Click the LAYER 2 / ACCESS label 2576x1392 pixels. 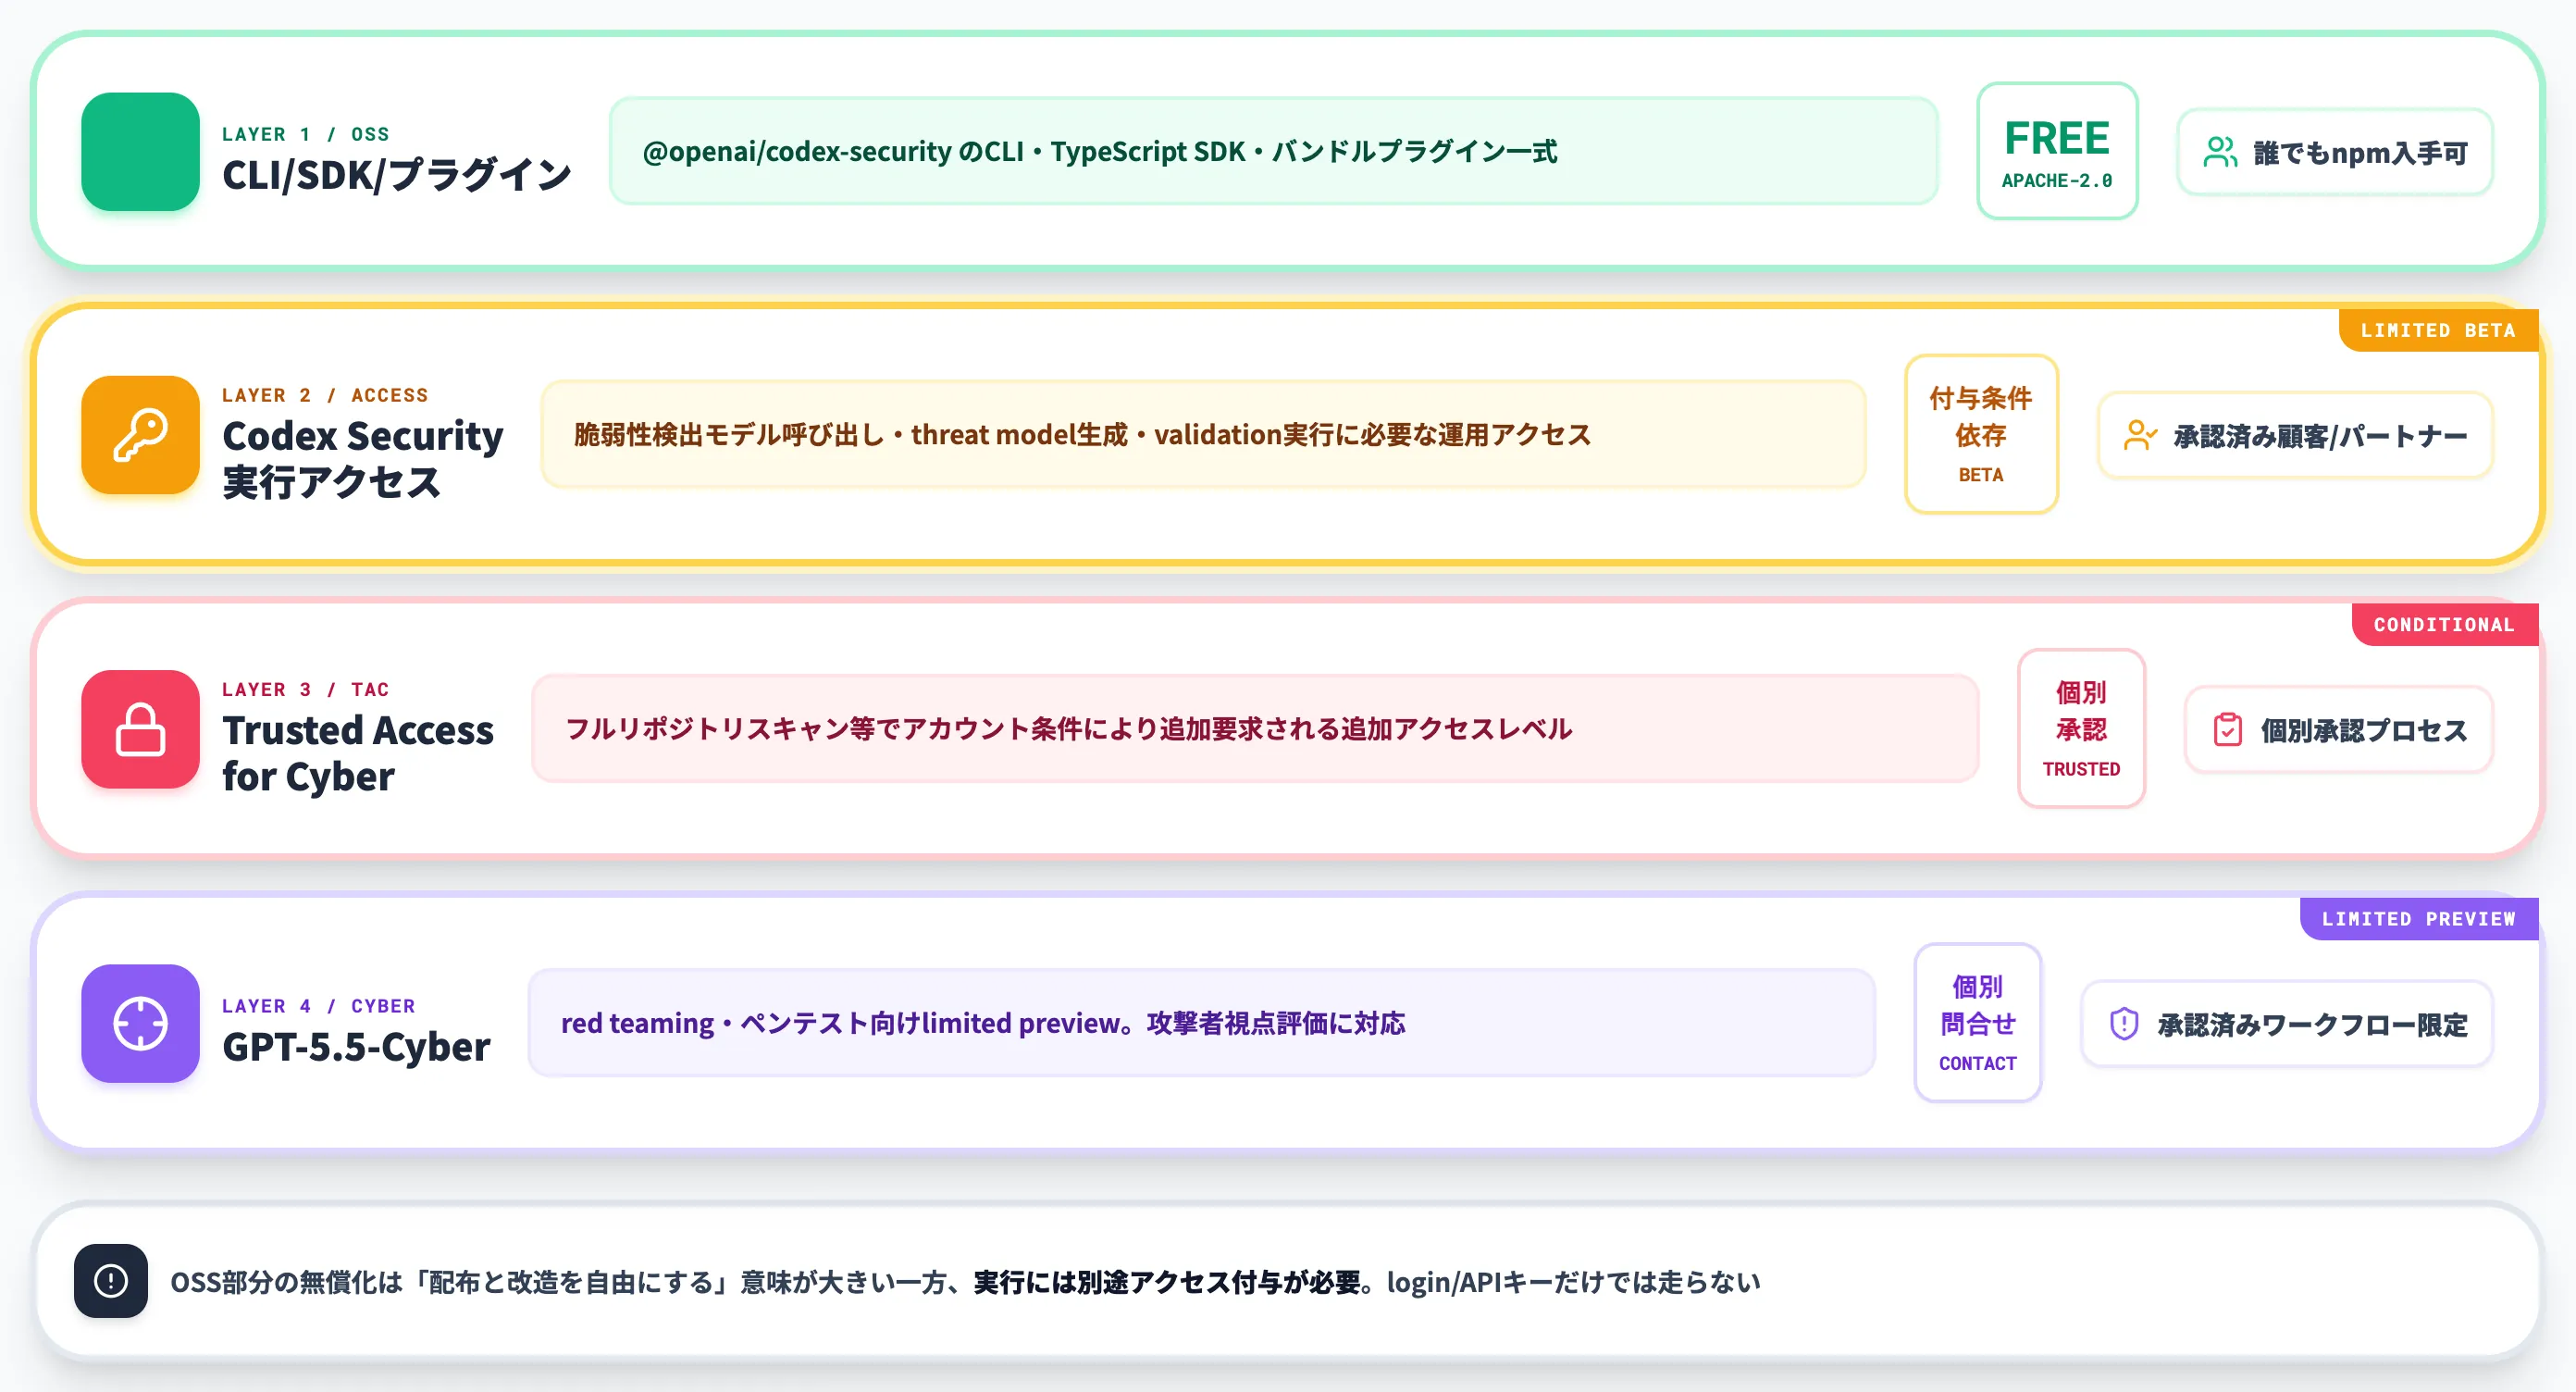pyautogui.click(x=325, y=395)
